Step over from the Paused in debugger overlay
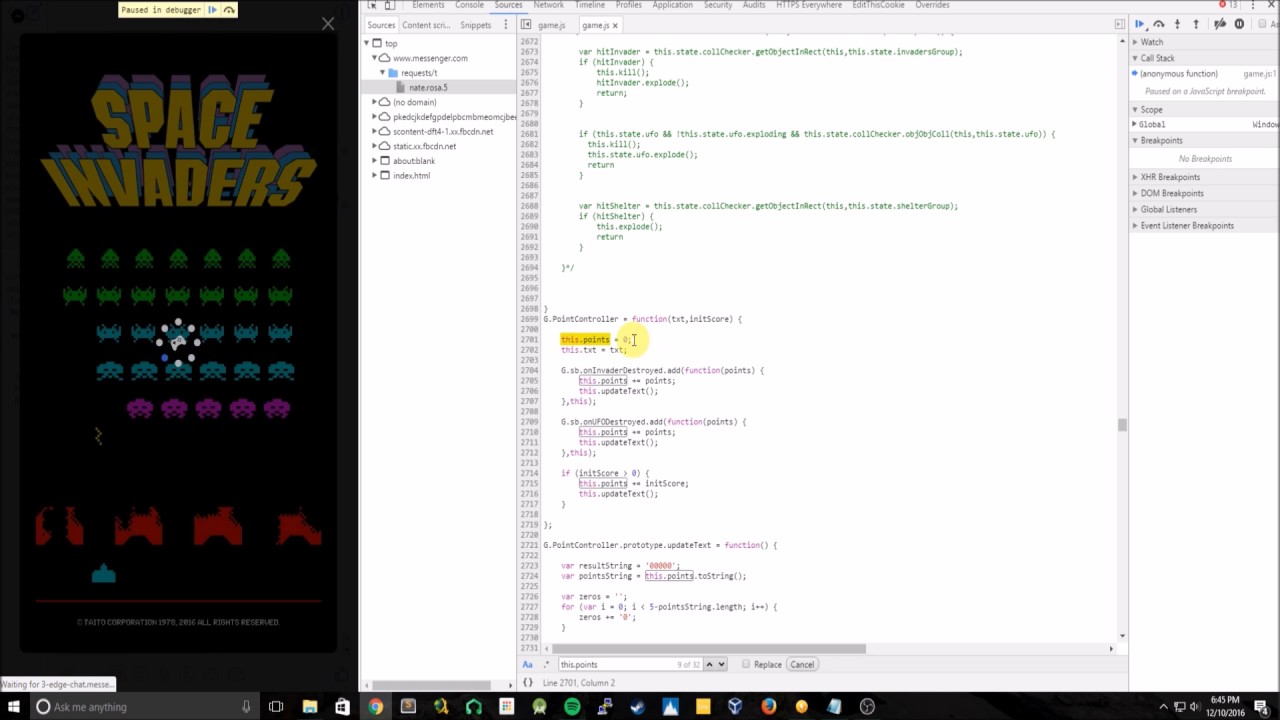The width and height of the screenshot is (1280, 720). pyautogui.click(x=229, y=10)
